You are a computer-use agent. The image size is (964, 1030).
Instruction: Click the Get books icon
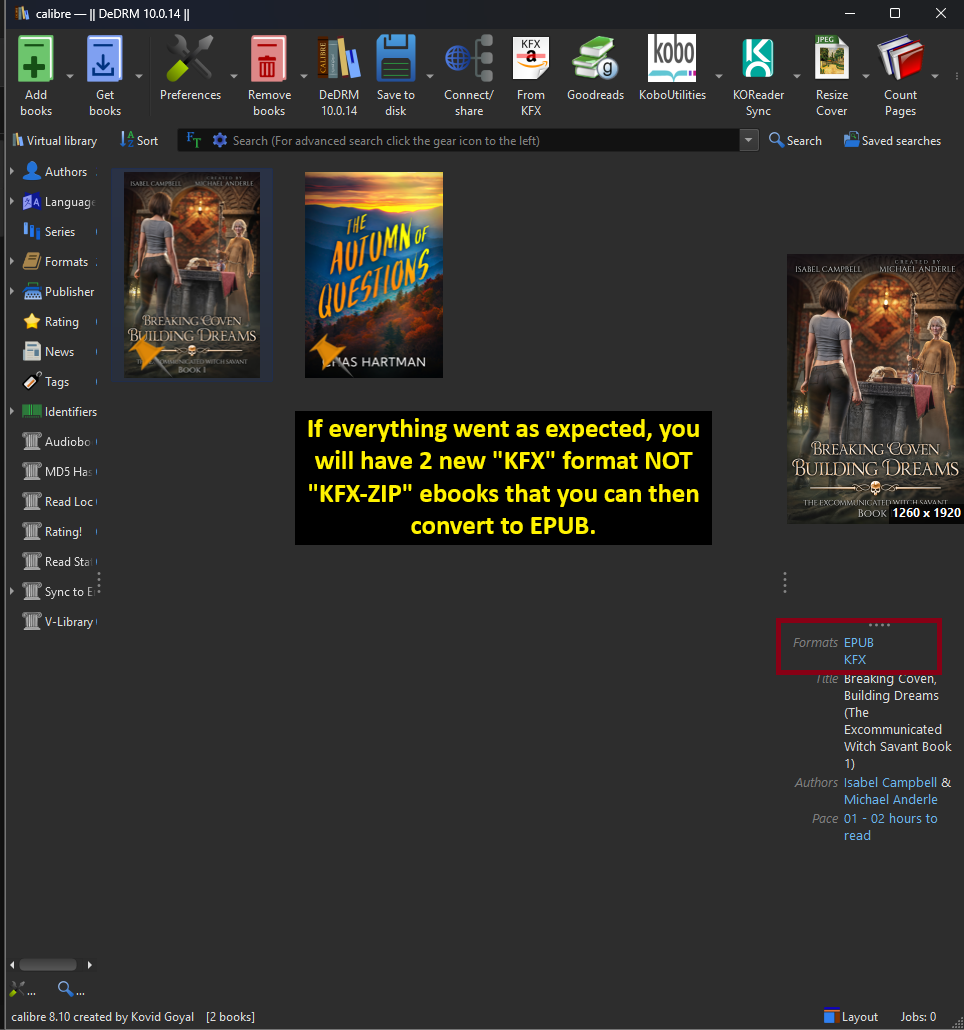tap(104, 60)
